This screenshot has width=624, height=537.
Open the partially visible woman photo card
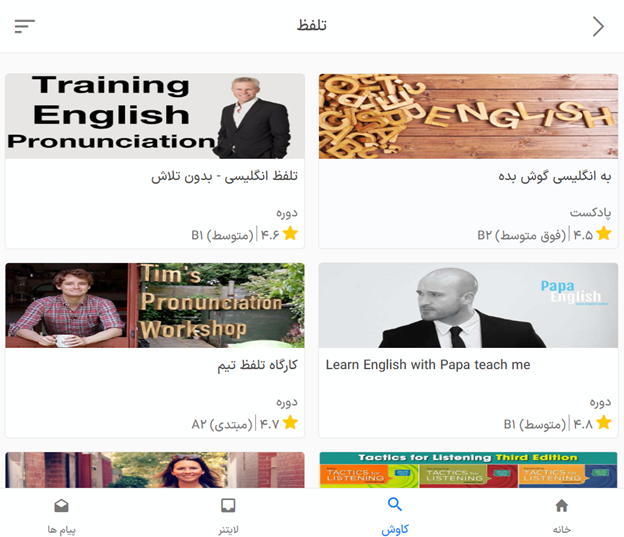(x=155, y=470)
